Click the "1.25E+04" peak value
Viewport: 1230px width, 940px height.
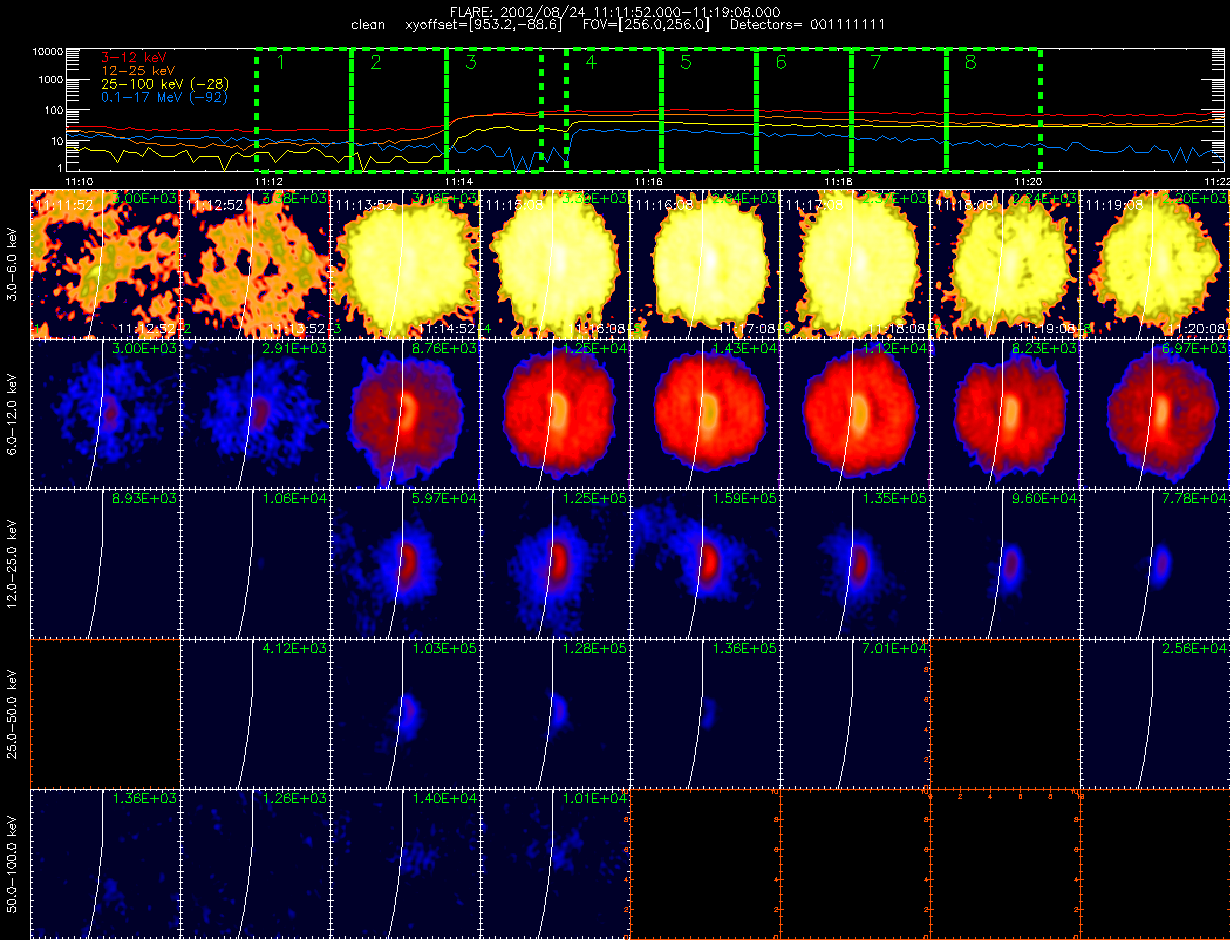coord(595,348)
